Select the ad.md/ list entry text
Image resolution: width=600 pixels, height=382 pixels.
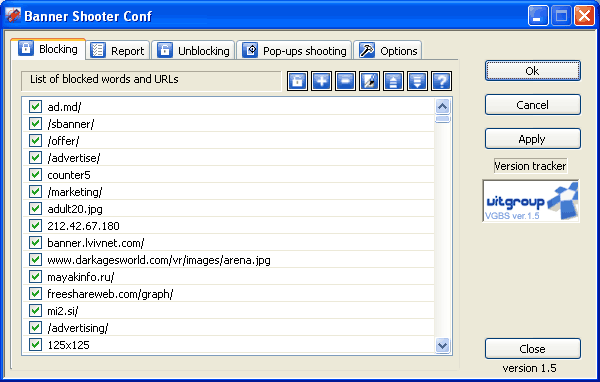(64, 107)
